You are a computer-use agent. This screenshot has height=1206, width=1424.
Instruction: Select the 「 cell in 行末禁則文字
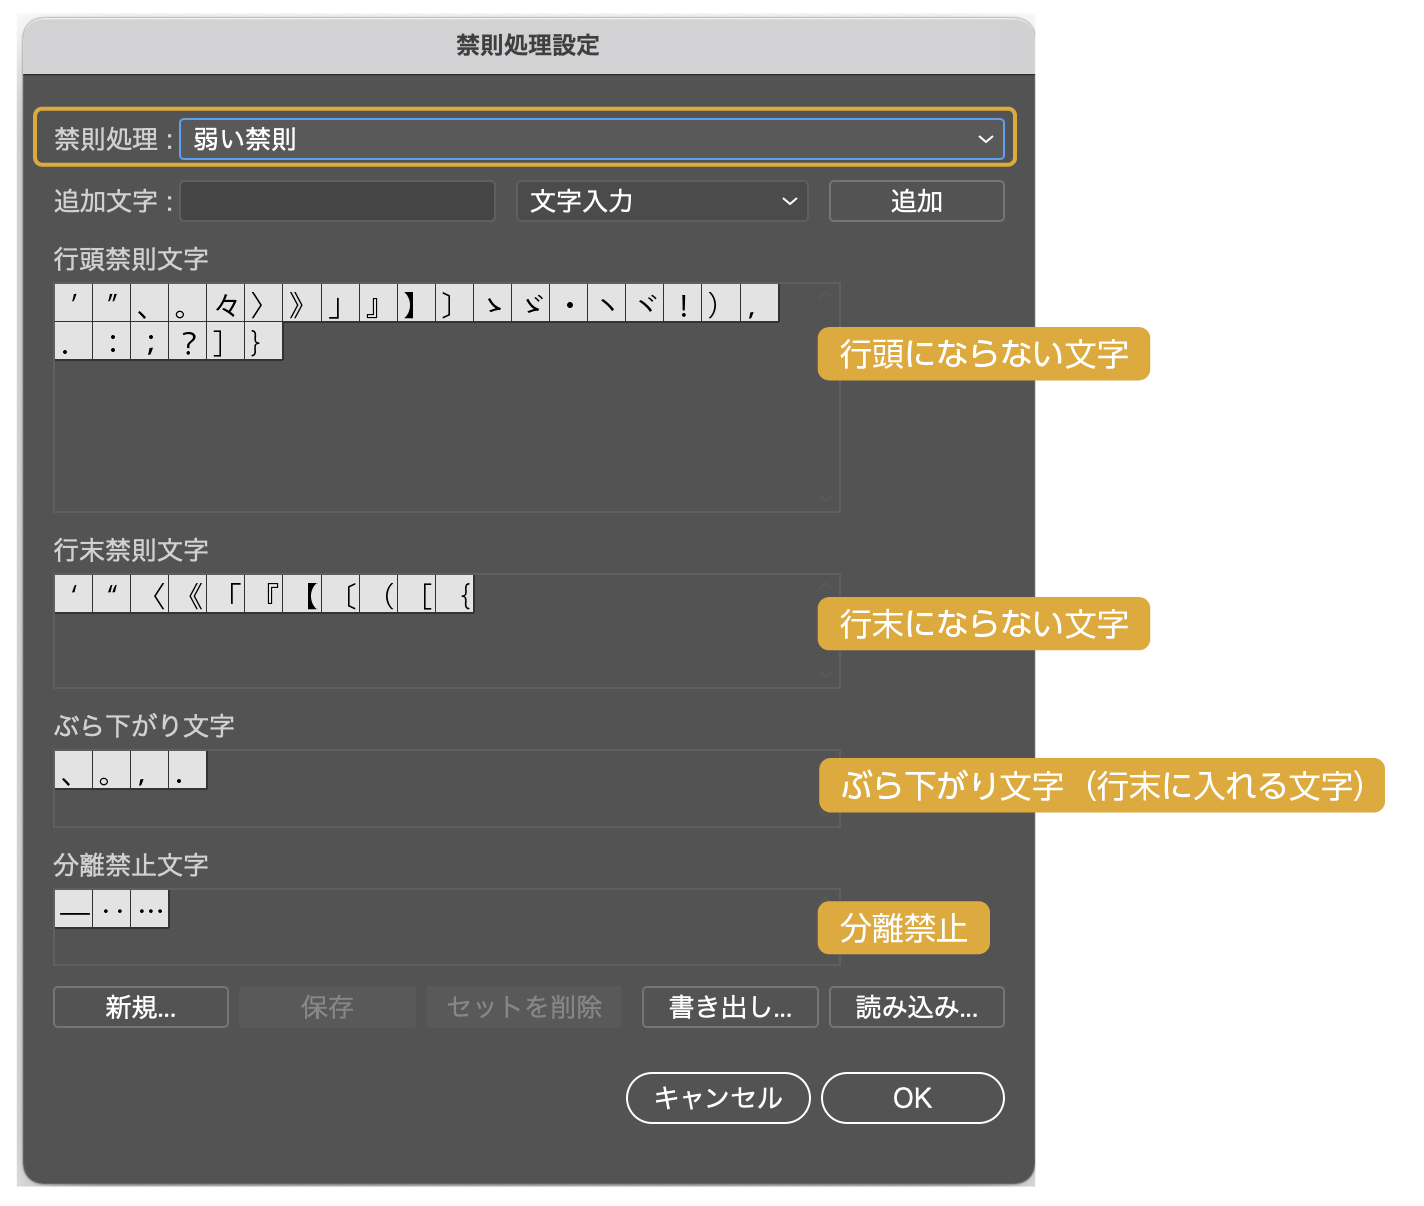coord(226,594)
